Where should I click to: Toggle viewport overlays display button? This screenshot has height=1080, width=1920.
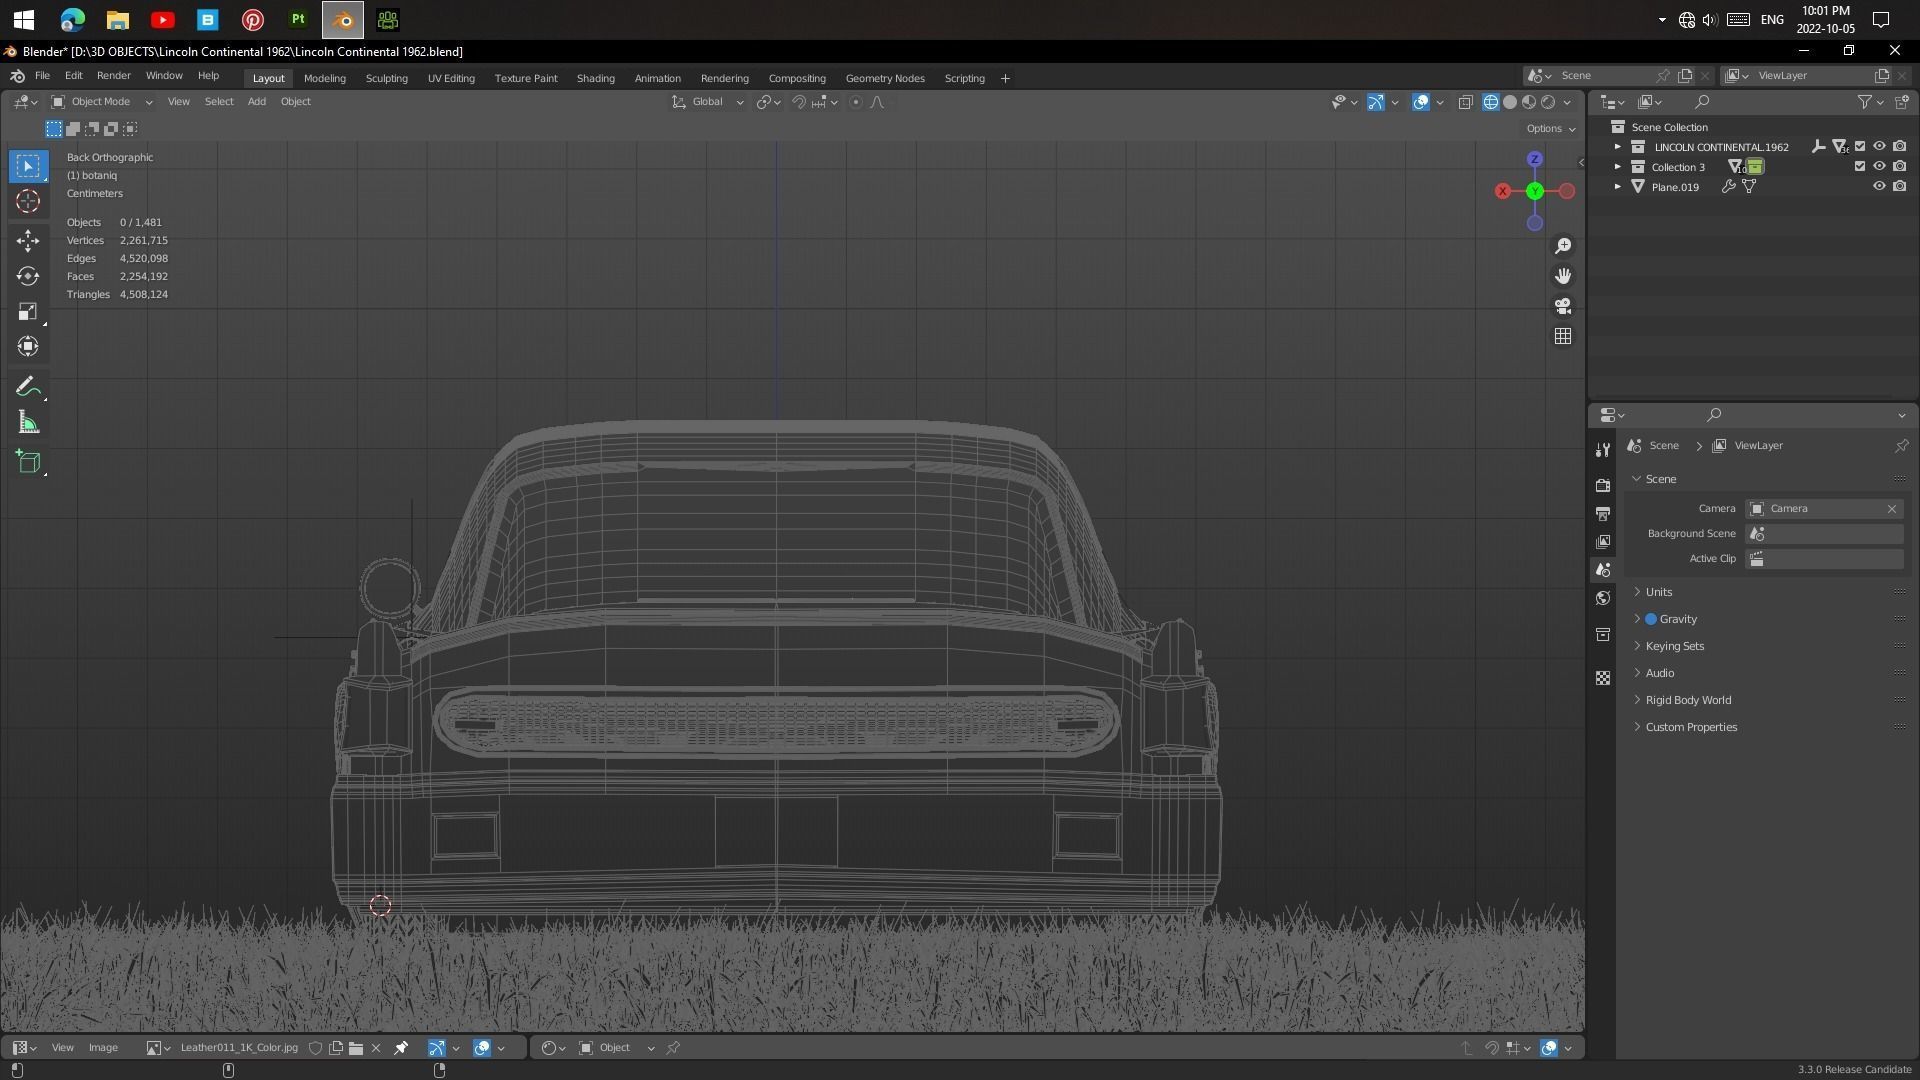point(1421,102)
